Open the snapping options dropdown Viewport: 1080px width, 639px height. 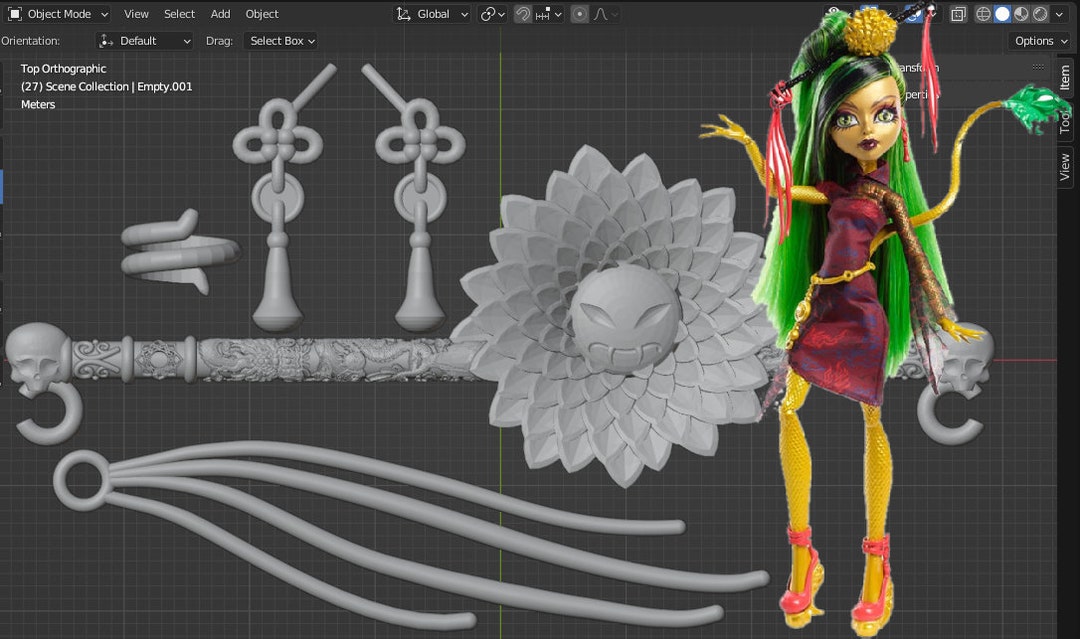coord(548,14)
